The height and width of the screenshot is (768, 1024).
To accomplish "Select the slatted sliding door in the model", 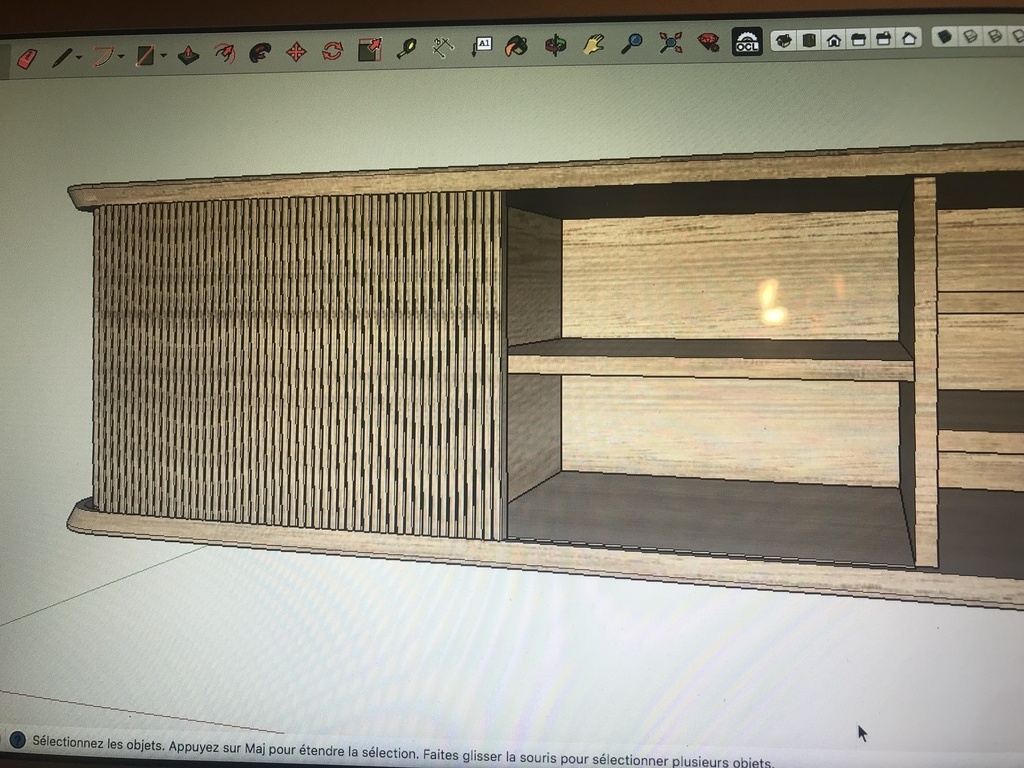I will point(297,366).
